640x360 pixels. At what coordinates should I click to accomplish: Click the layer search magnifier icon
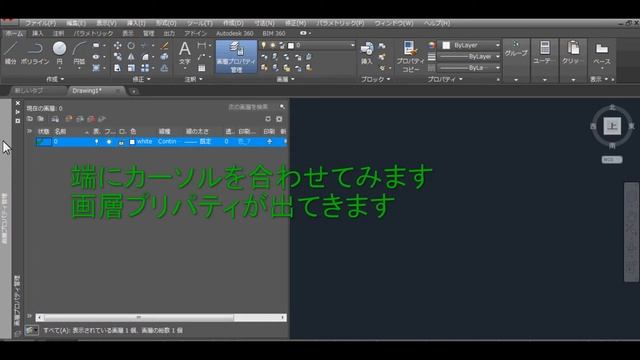[282, 107]
